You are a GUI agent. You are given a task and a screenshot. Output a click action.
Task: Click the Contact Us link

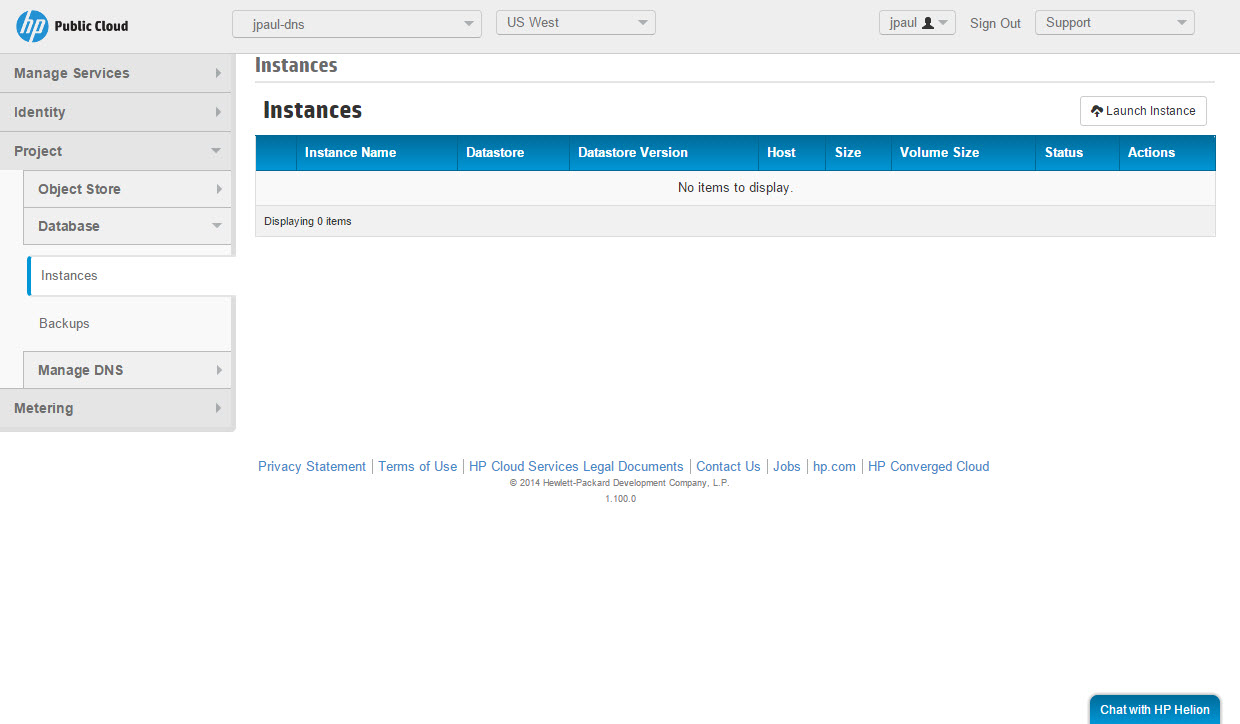pyautogui.click(x=728, y=466)
